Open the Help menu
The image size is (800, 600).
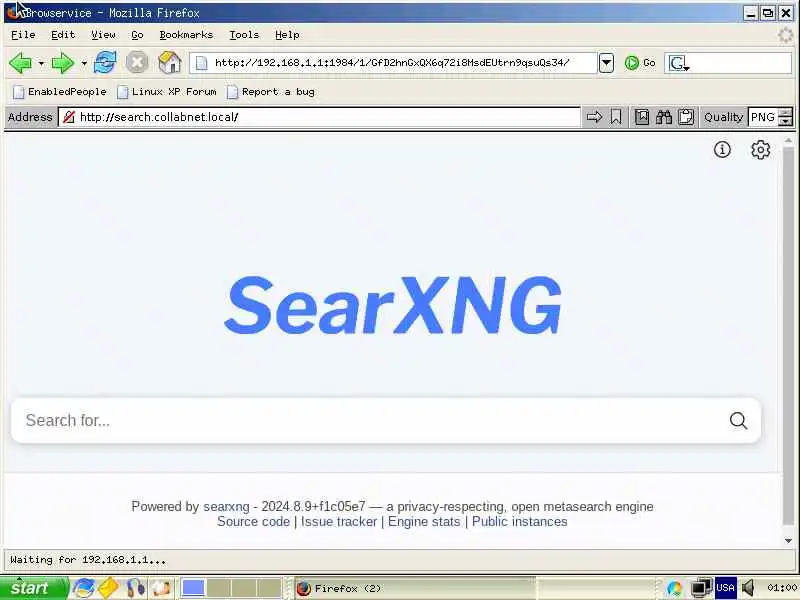click(x=287, y=35)
